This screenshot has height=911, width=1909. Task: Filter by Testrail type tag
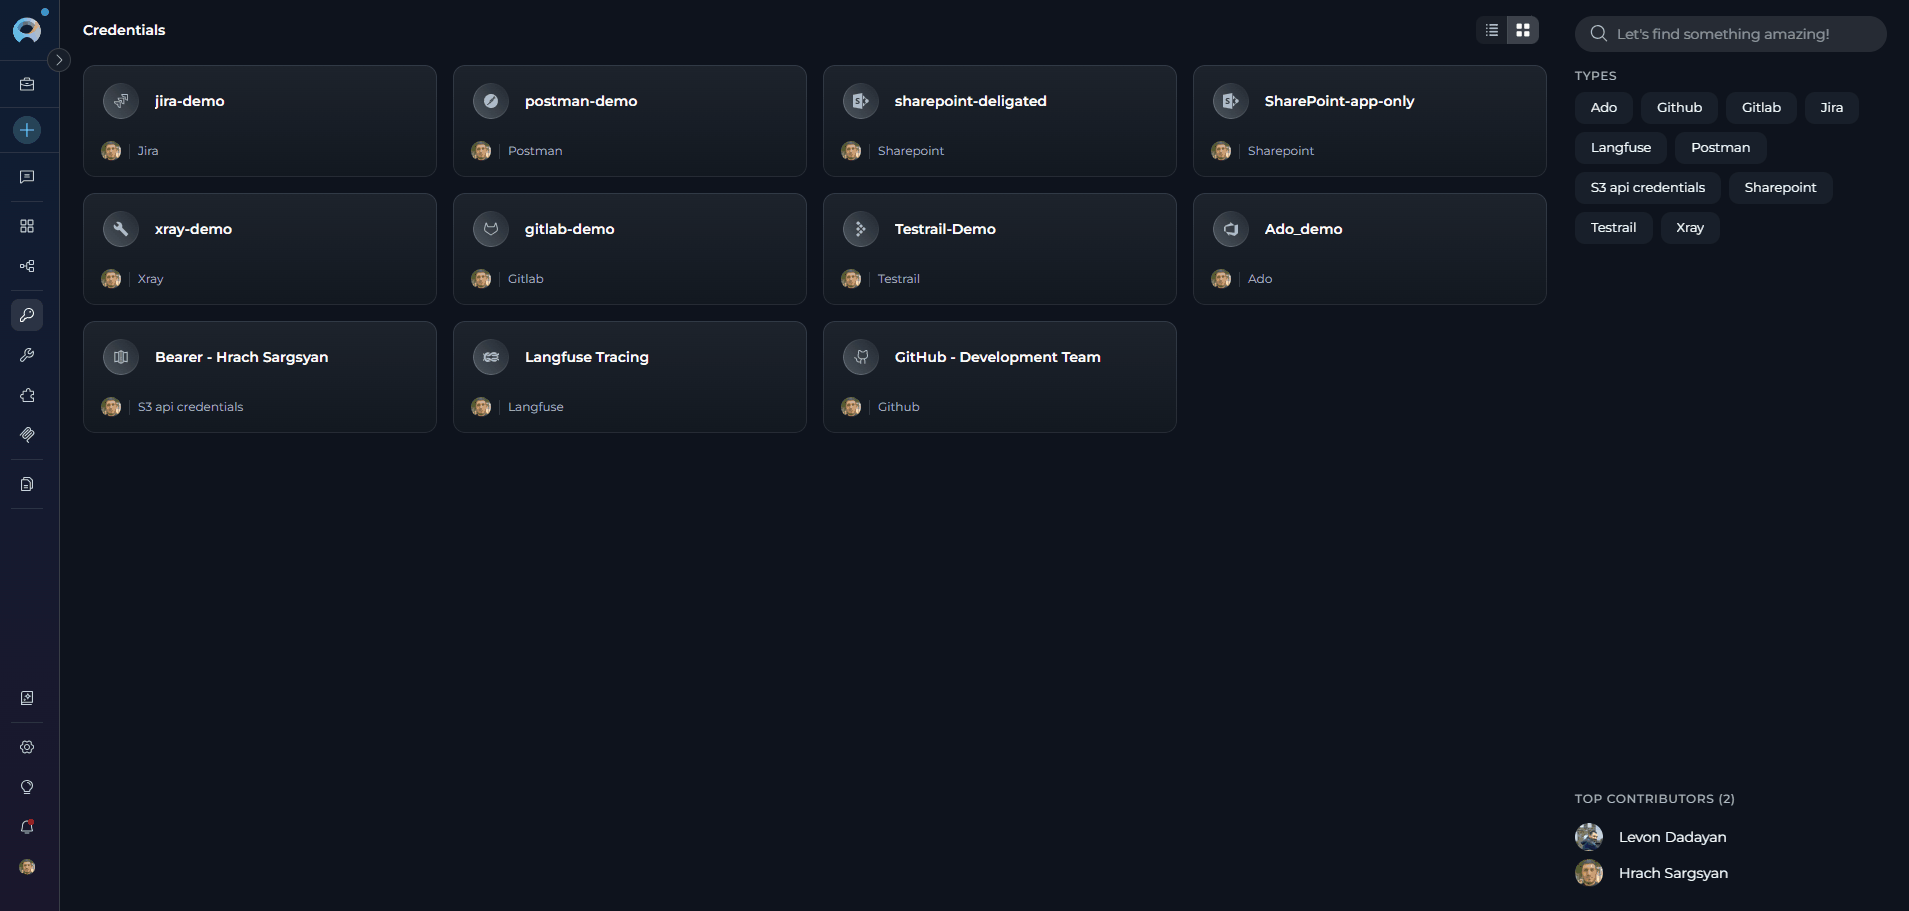[x=1613, y=227]
